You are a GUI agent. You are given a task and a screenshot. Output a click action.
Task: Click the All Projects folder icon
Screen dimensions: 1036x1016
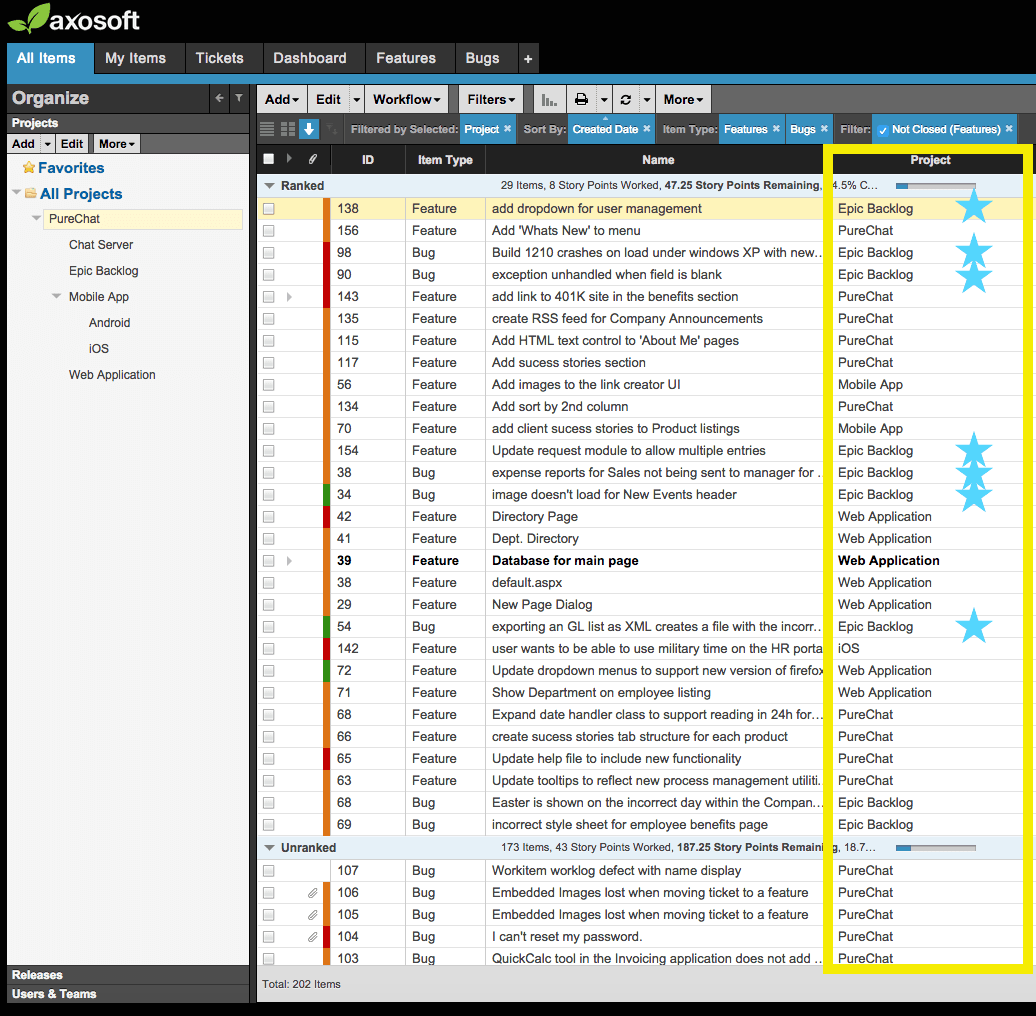30,194
